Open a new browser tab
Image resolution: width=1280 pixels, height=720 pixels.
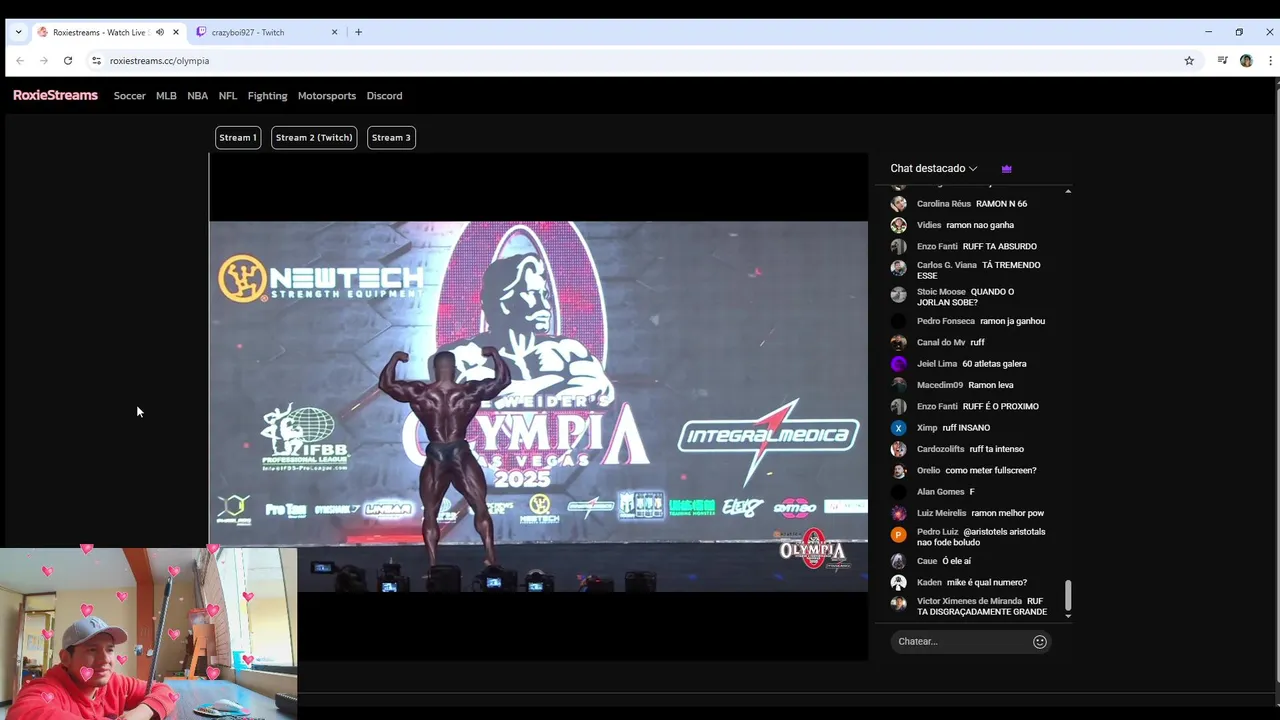click(359, 32)
